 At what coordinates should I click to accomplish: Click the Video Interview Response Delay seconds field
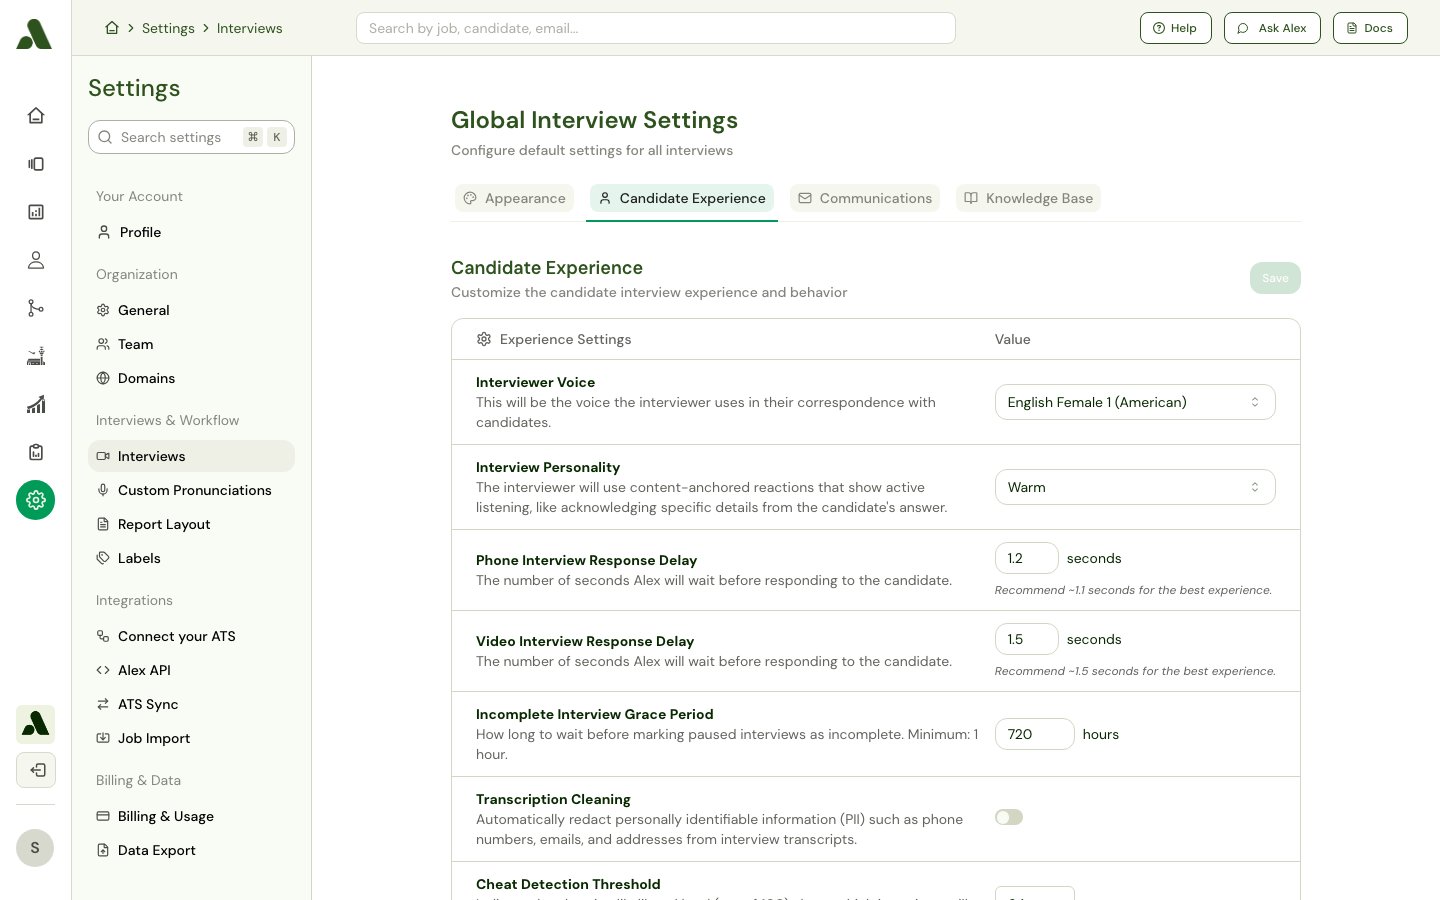(1026, 639)
